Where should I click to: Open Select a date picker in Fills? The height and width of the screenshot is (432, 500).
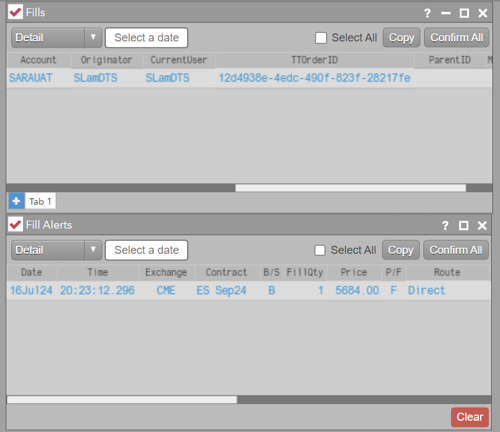[146, 38]
